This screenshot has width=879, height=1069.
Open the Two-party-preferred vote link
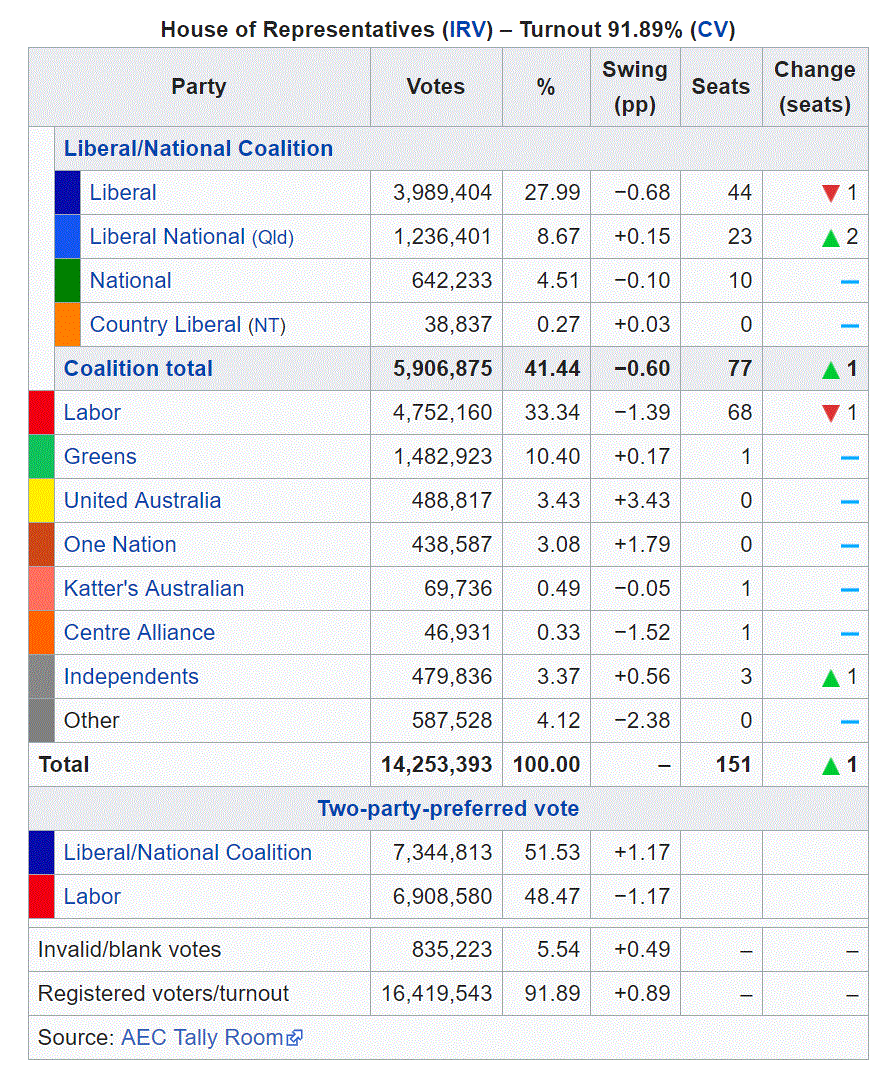(448, 809)
